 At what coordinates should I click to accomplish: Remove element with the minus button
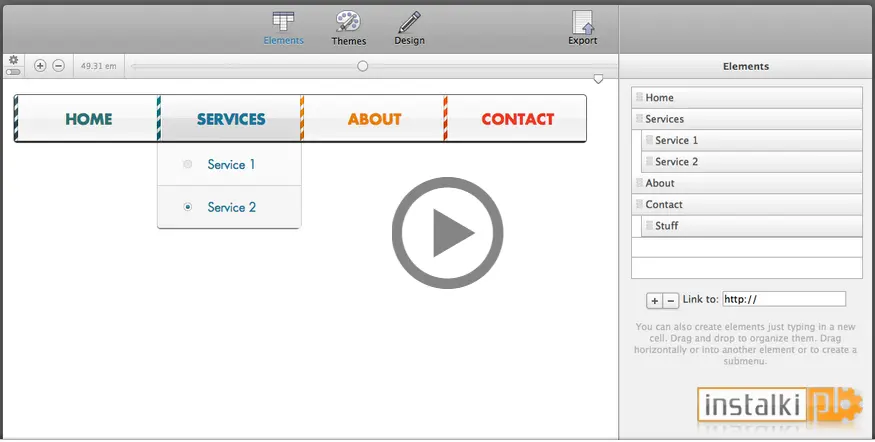pyautogui.click(x=671, y=301)
